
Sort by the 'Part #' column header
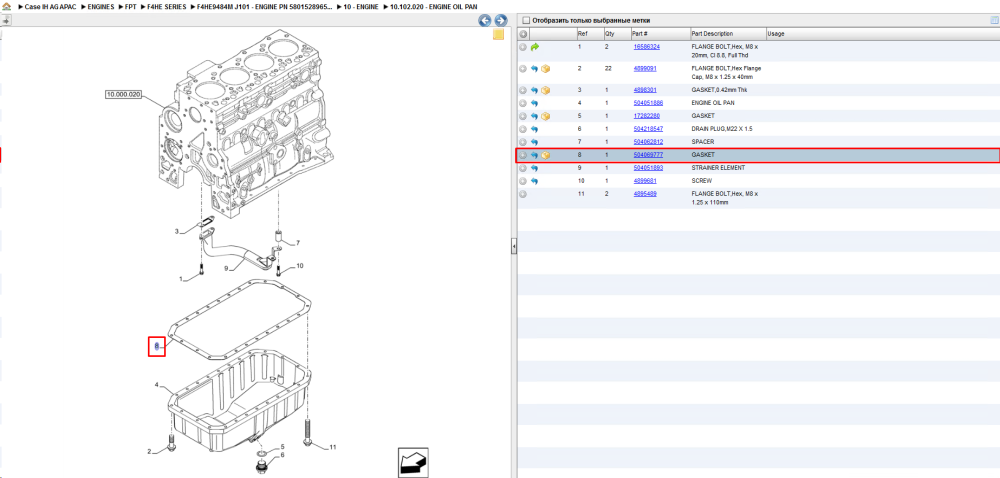(x=659, y=34)
